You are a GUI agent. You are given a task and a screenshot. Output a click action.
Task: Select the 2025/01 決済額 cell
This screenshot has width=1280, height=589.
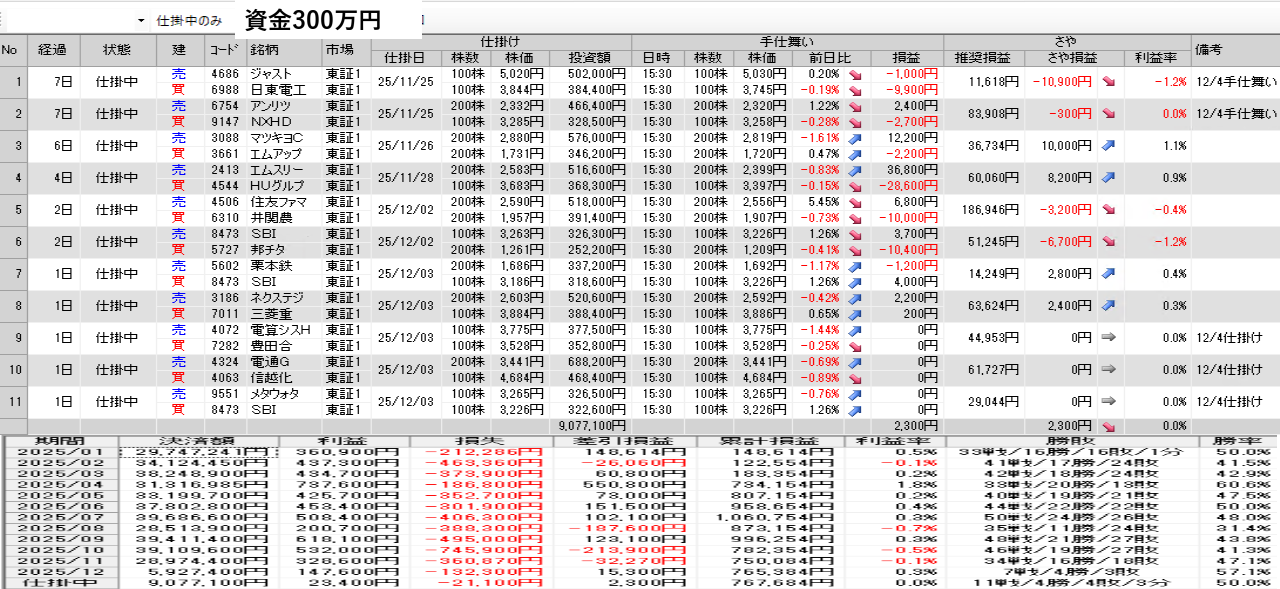point(198,452)
